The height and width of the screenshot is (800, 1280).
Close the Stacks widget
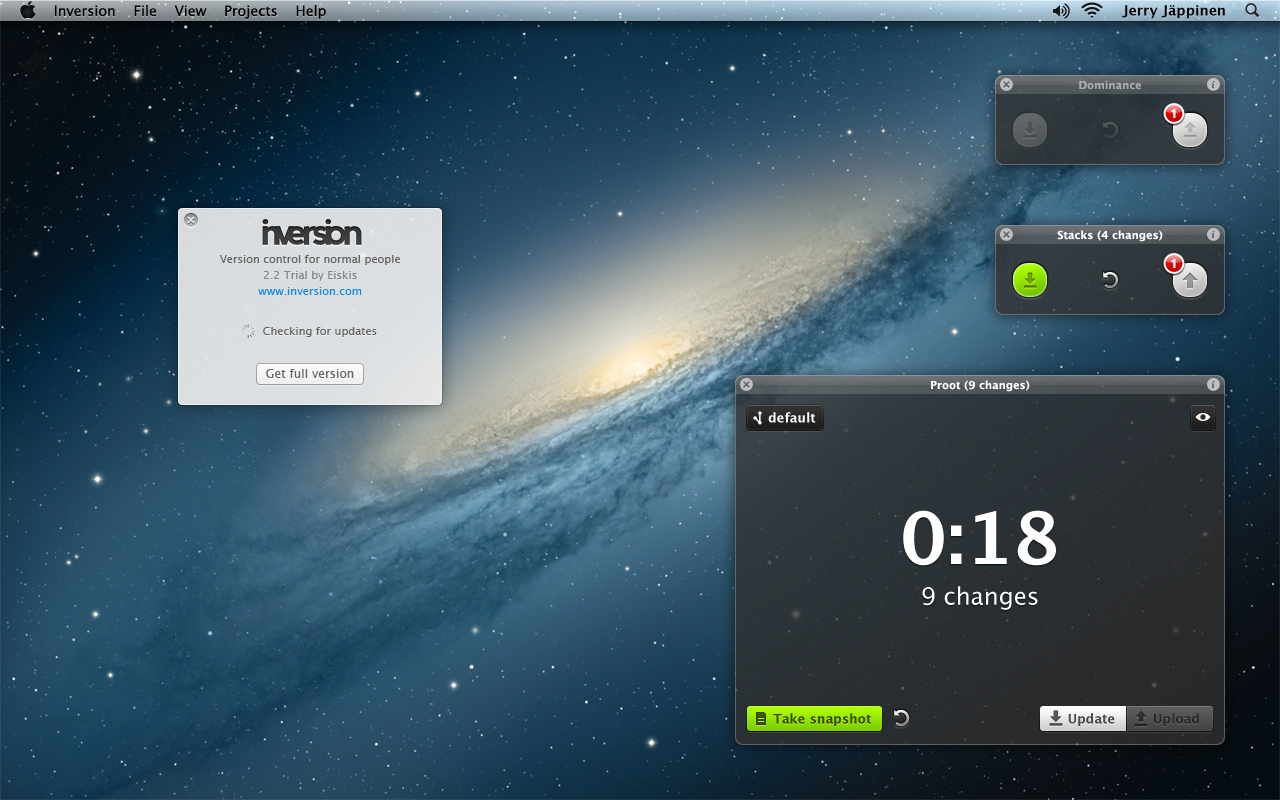coord(1007,235)
